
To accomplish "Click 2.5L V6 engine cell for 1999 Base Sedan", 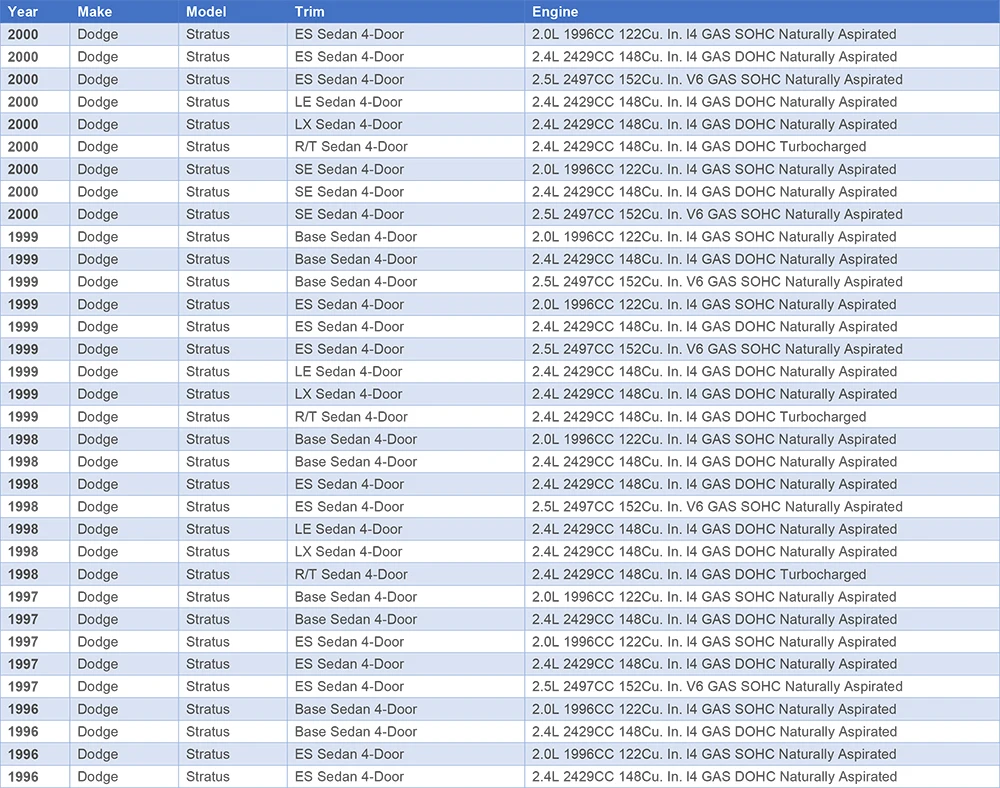I will click(762, 282).
